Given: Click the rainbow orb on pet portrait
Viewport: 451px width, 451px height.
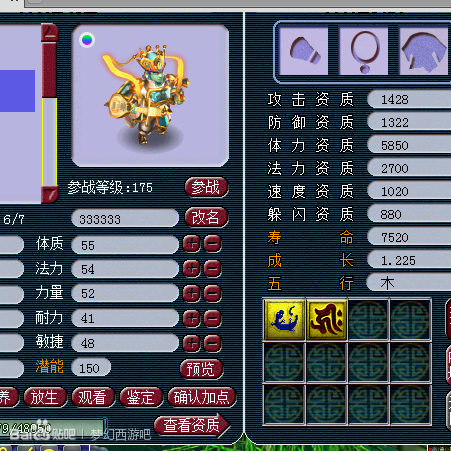Looking at the screenshot, I should [x=87, y=40].
